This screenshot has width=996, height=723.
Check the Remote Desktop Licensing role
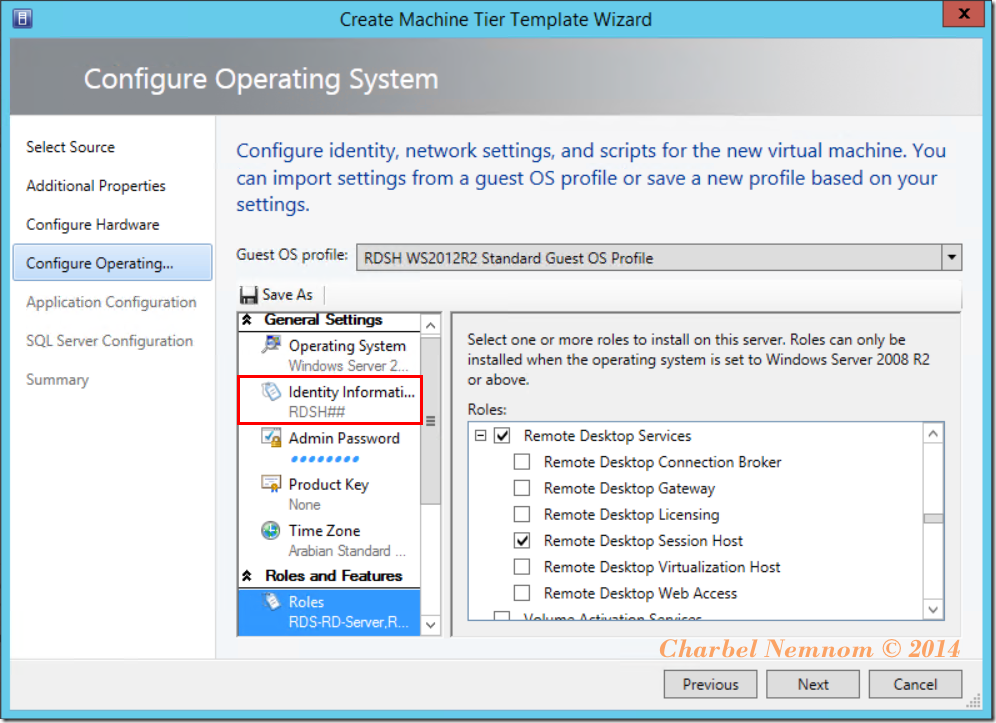tap(522, 514)
